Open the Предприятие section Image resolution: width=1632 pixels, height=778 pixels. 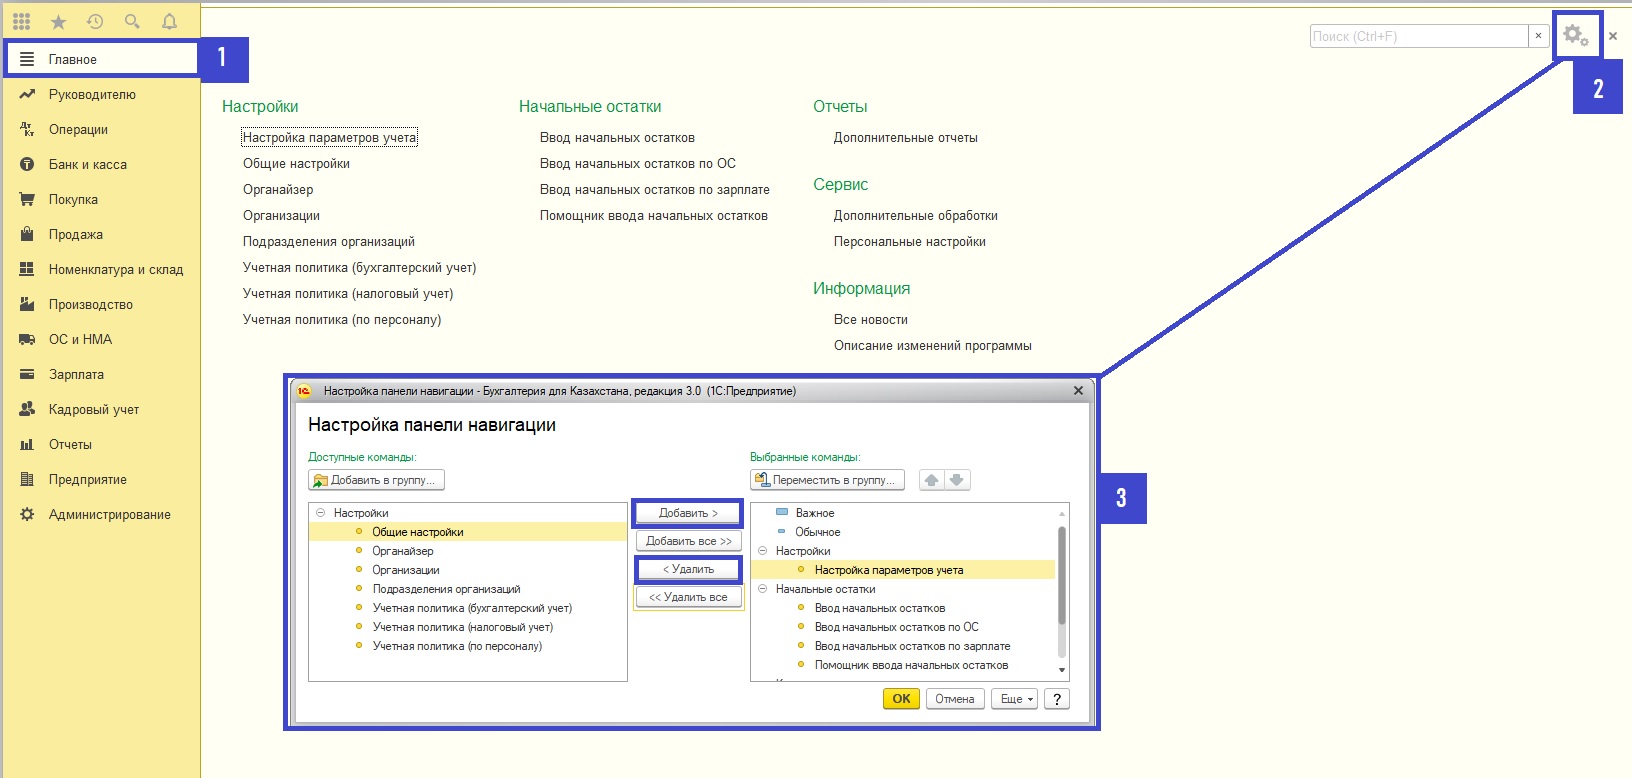101,479
